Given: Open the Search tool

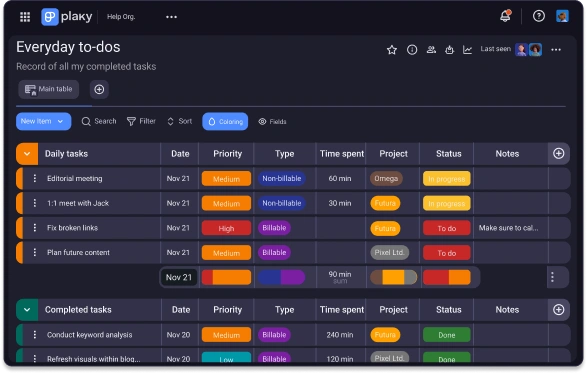Looking at the screenshot, I should coord(99,121).
